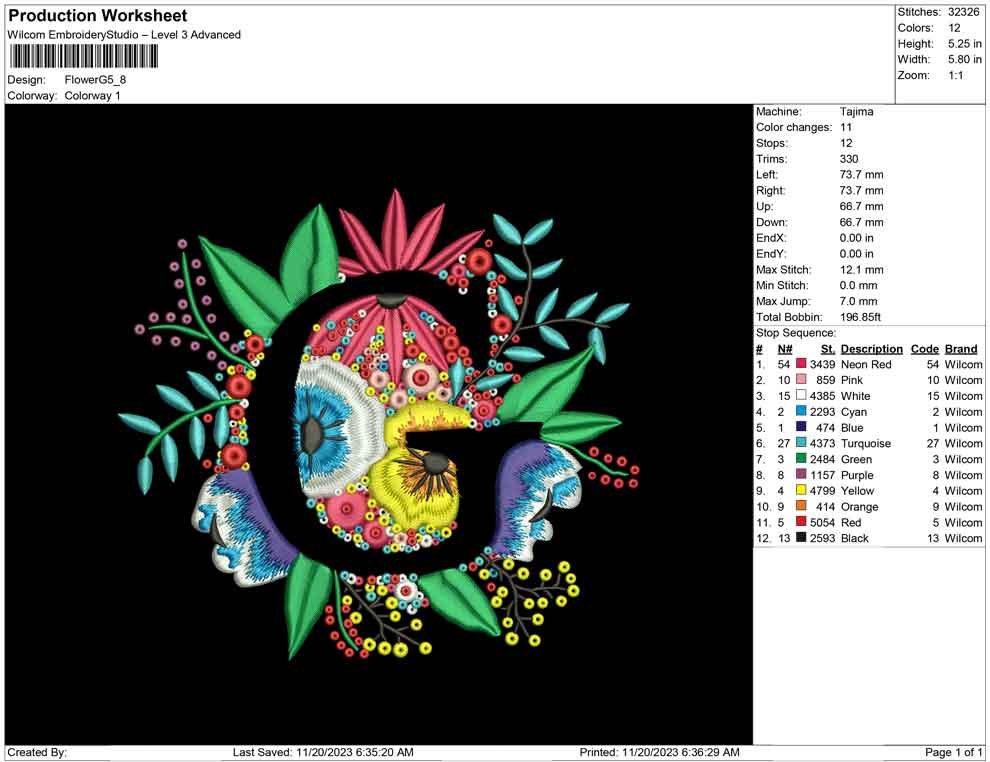Image resolution: width=990 pixels, height=762 pixels.
Task: Click the Colors value '12' in header
Action: pyautogui.click(x=954, y=28)
